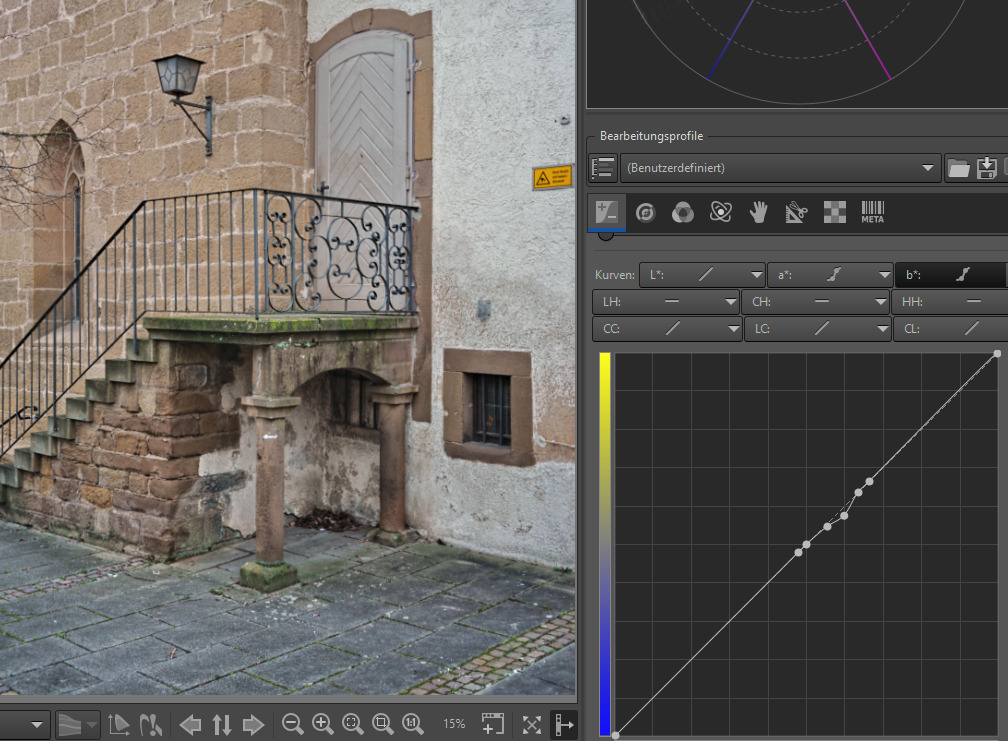Load a processing profile via folder button

958,168
